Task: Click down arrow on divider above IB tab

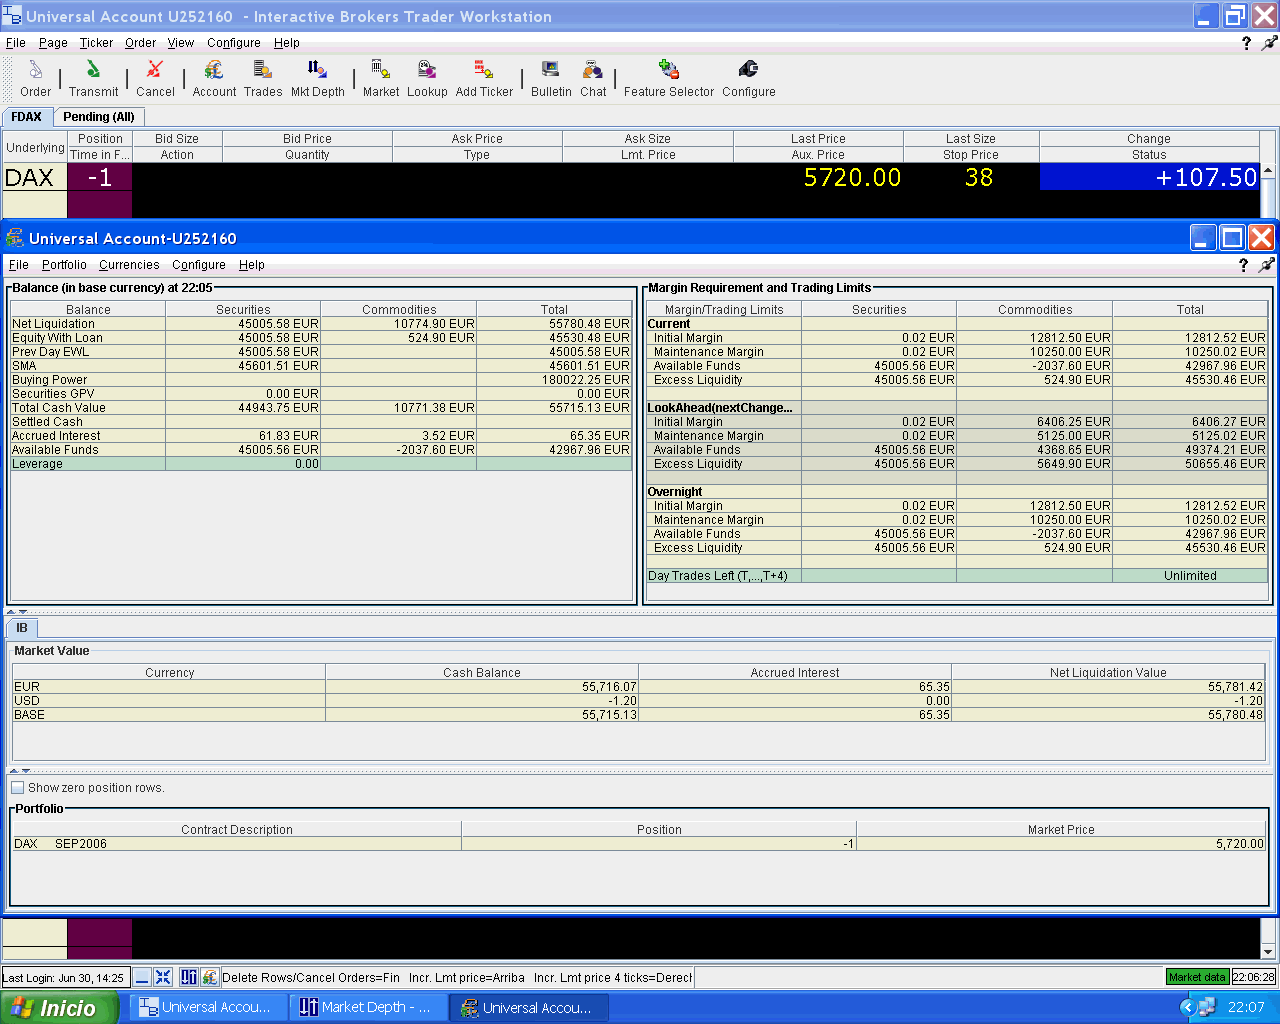Action: 22,611
